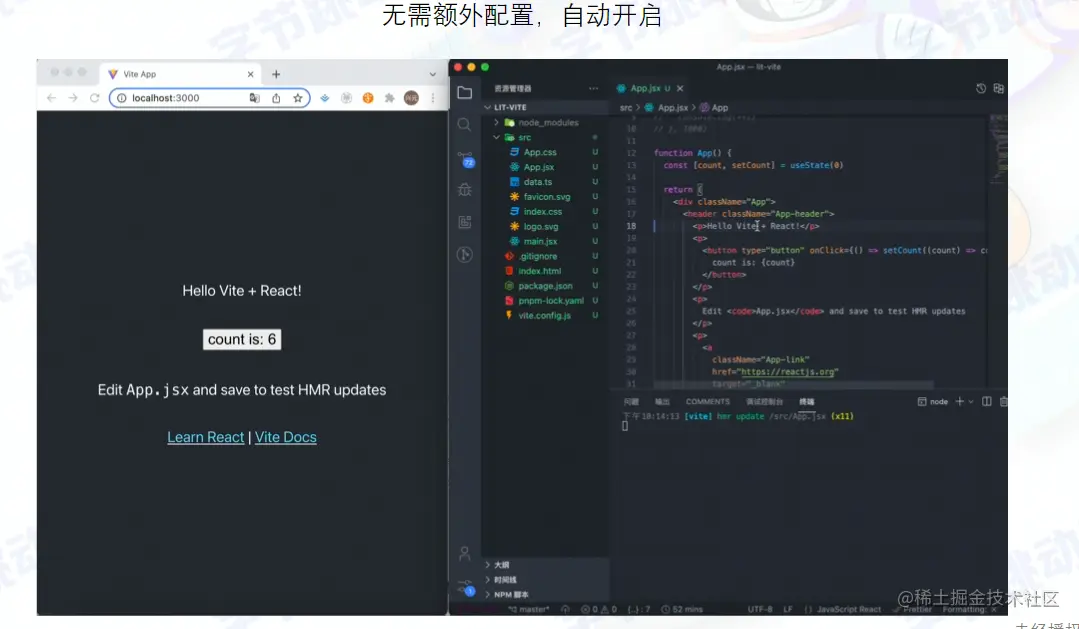This screenshot has width=1079, height=629.
Task: Switch to the 终端 terminal tab
Action: click(x=806, y=401)
